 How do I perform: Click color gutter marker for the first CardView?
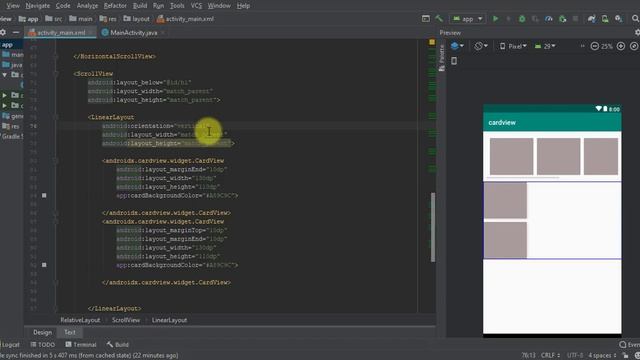point(44,196)
